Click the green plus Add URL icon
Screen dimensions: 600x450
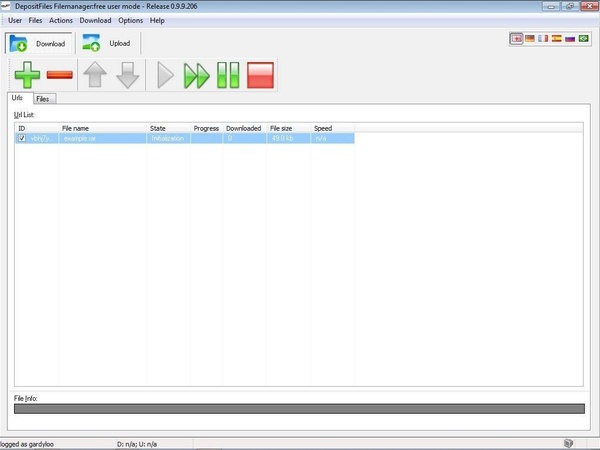[x=27, y=75]
